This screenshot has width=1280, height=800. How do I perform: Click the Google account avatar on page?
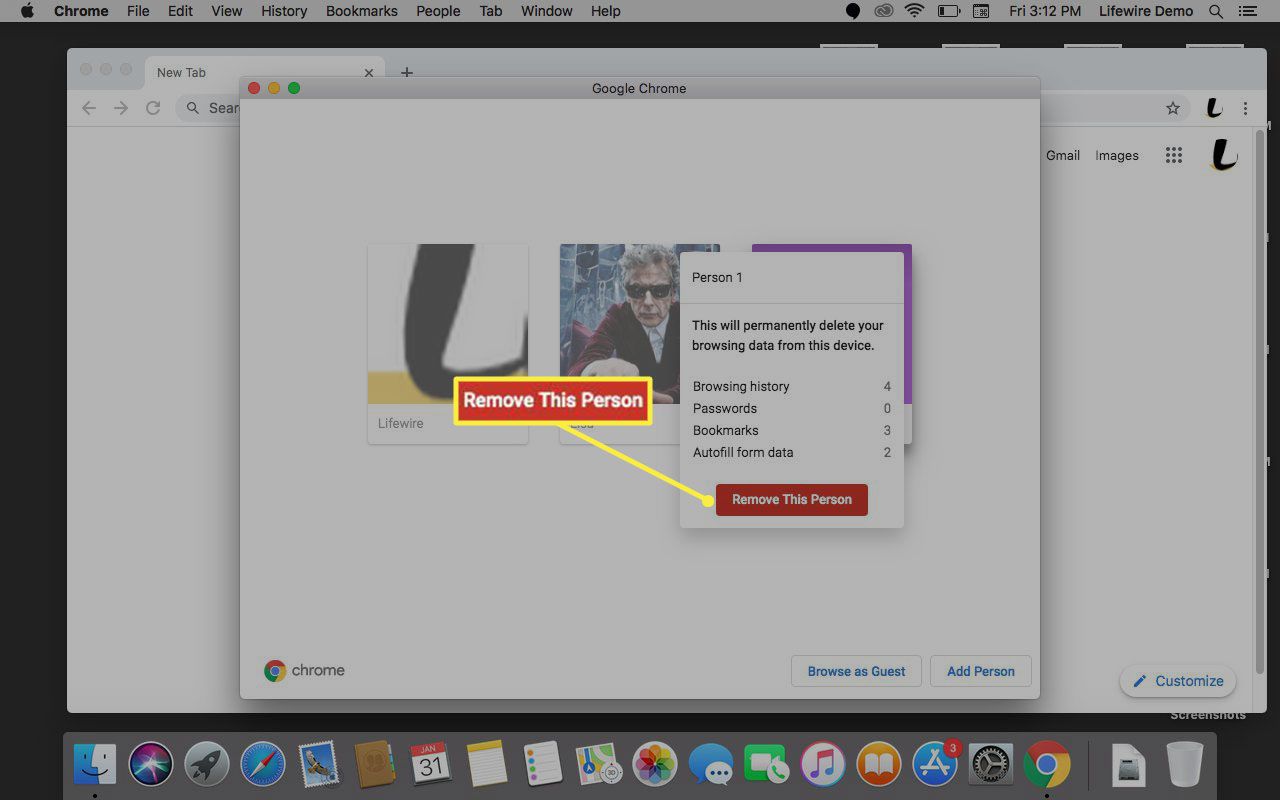1223,155
